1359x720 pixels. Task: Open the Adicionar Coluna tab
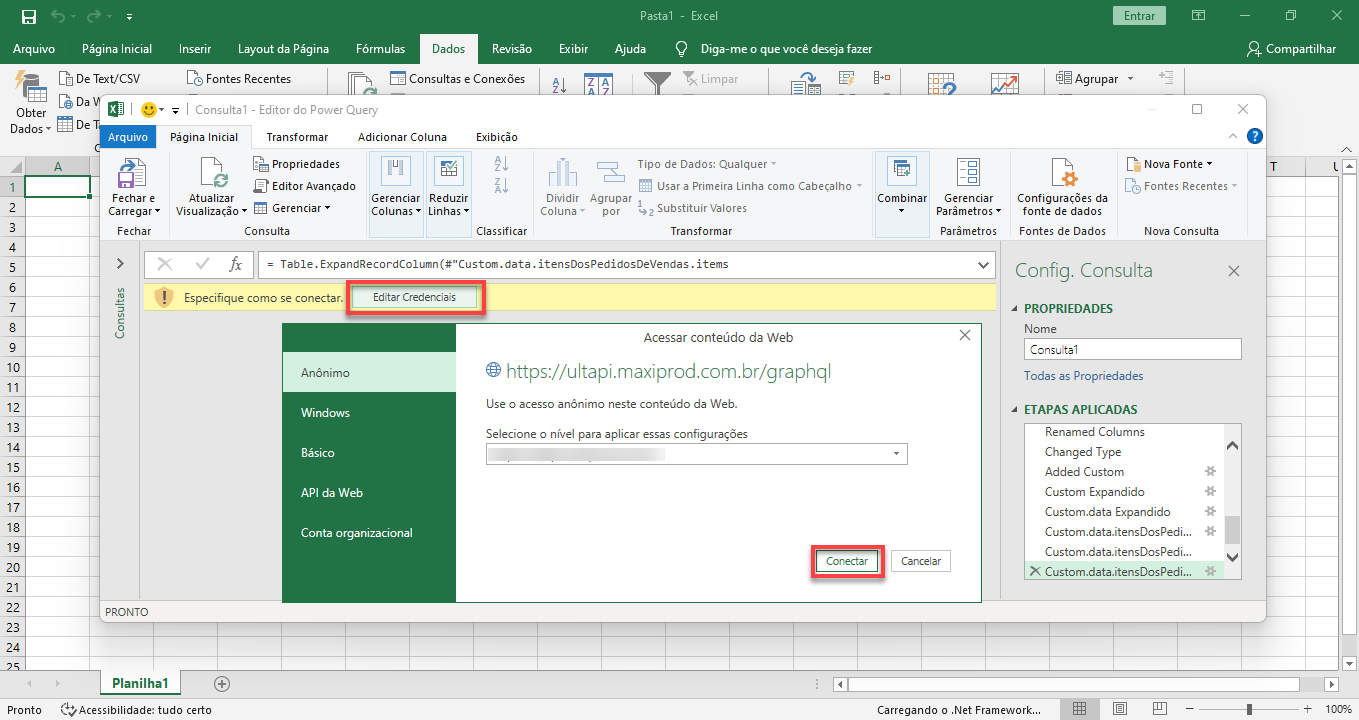pos(402,137)
